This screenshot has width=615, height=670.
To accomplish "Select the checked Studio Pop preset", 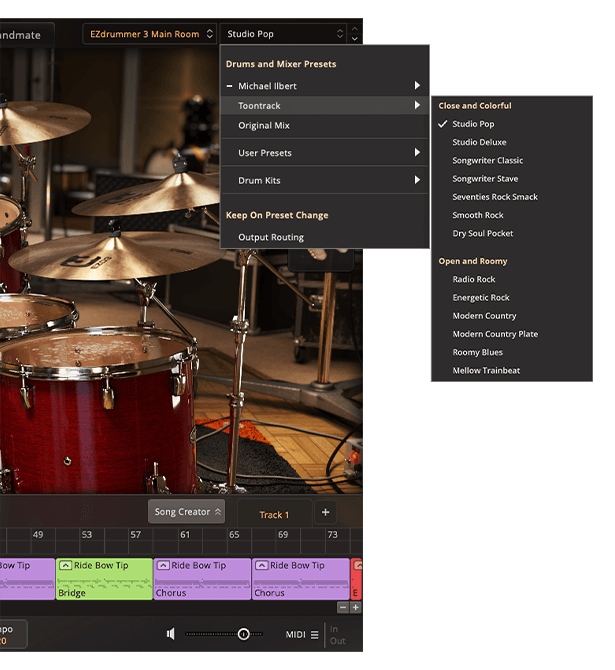I will pos(473,124).
